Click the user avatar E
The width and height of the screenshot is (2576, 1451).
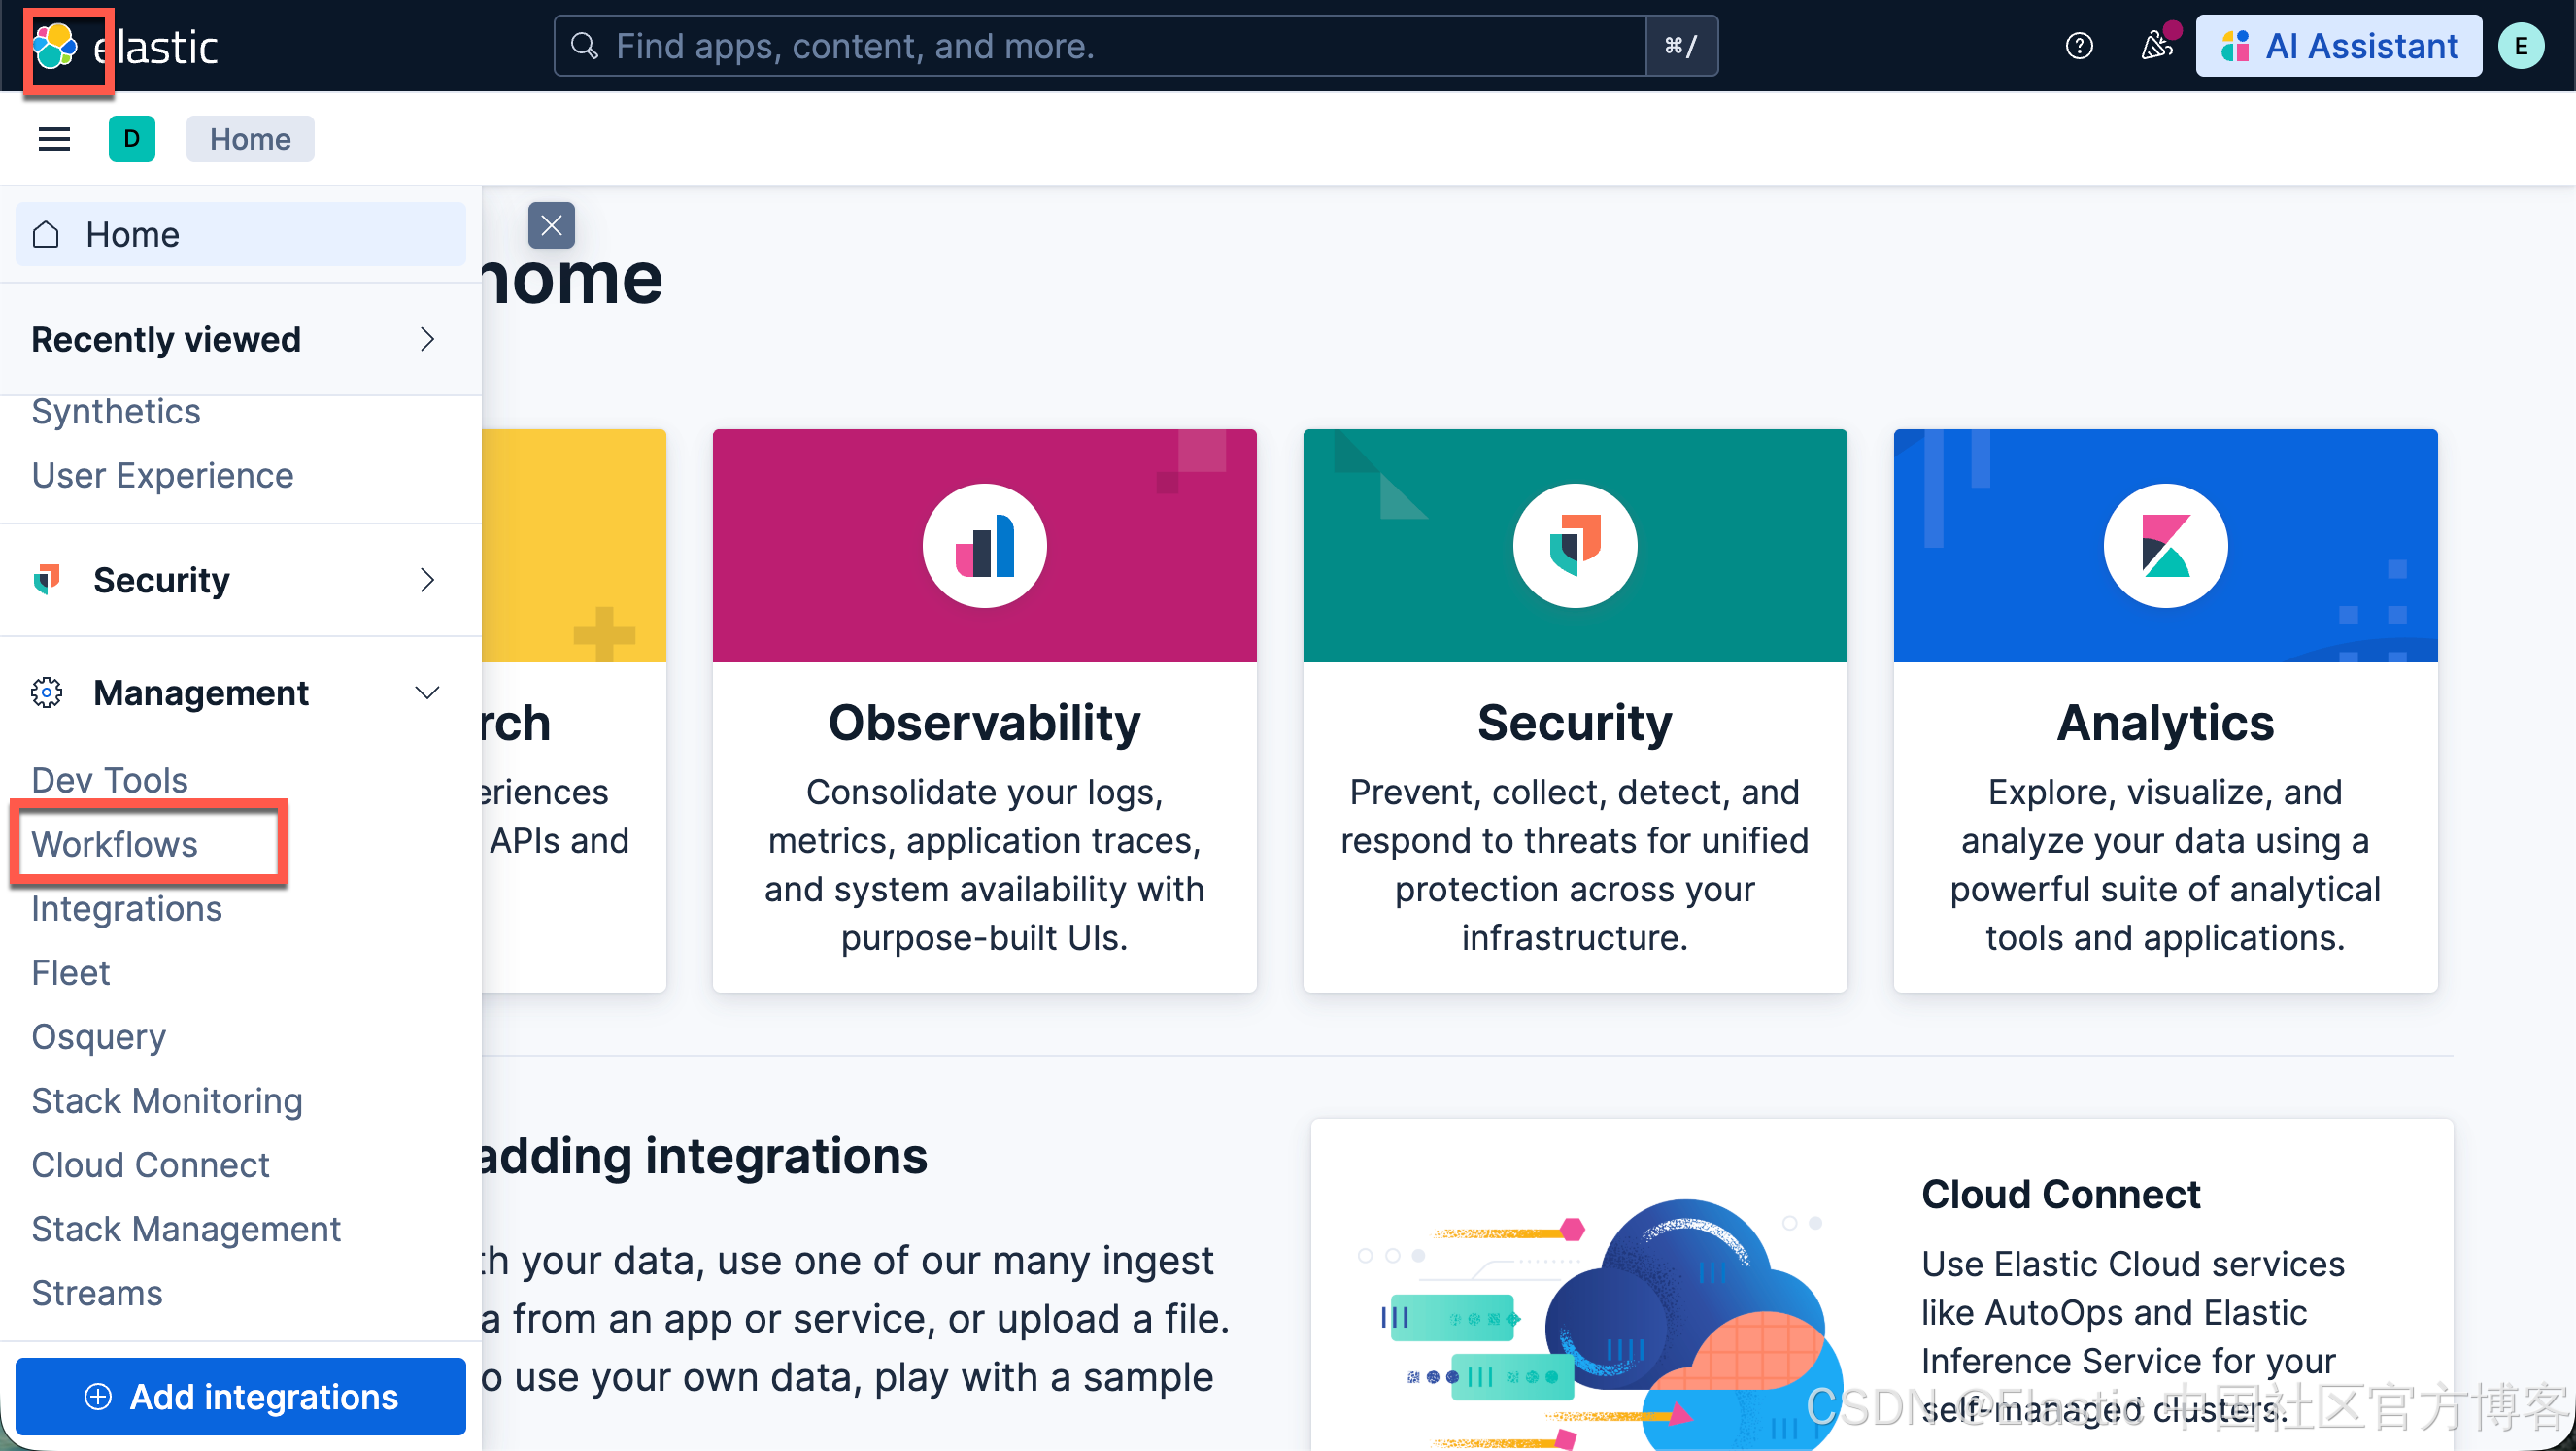click(2520, 46)
